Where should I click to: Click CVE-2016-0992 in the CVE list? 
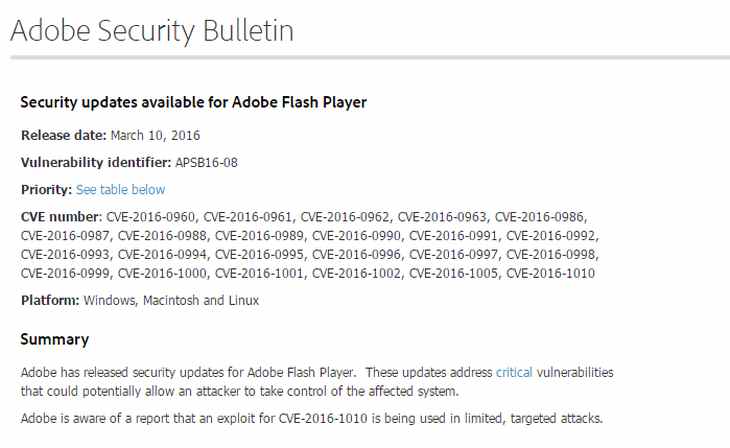pyautogui.click(x=552, y=235)
